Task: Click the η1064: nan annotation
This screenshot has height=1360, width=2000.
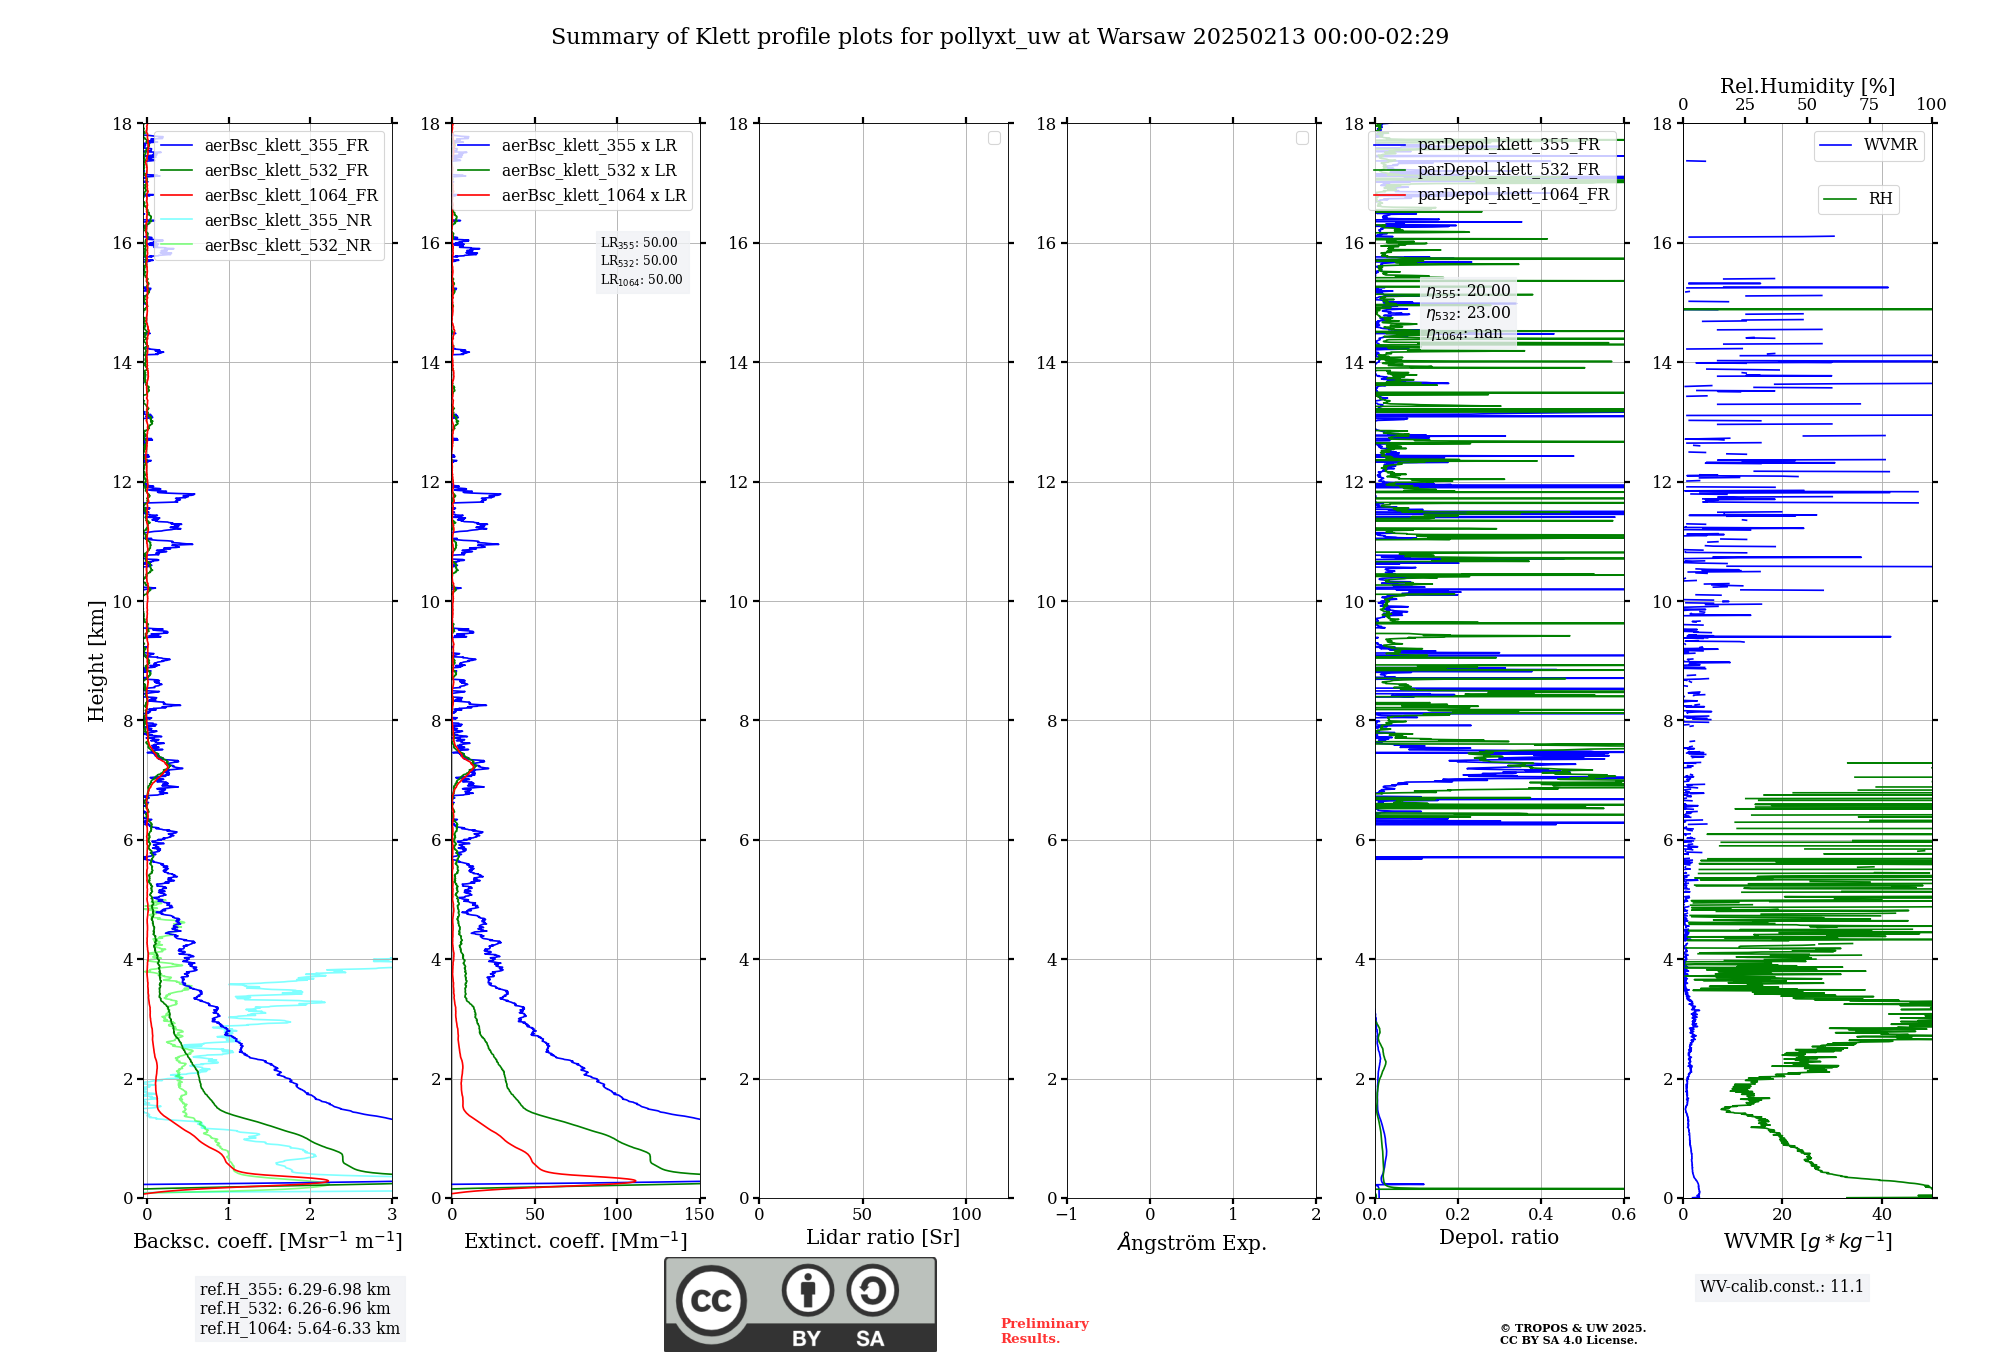Action: pyautogui.click(x=1464, y=334)
